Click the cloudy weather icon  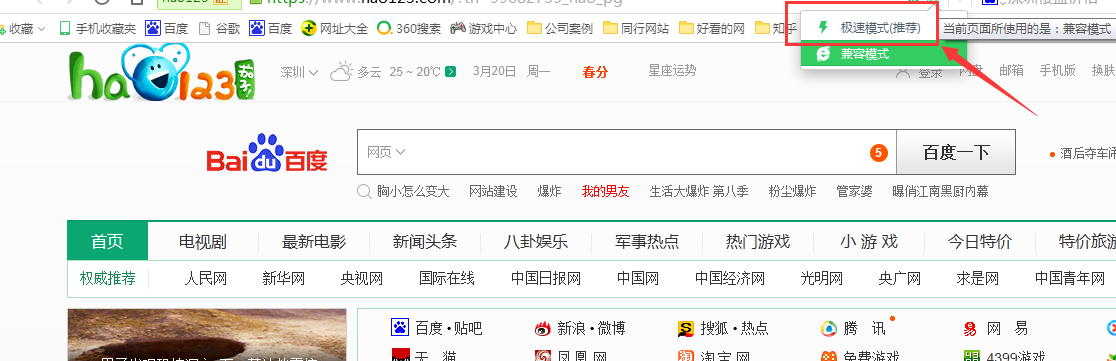click(341, 71)
